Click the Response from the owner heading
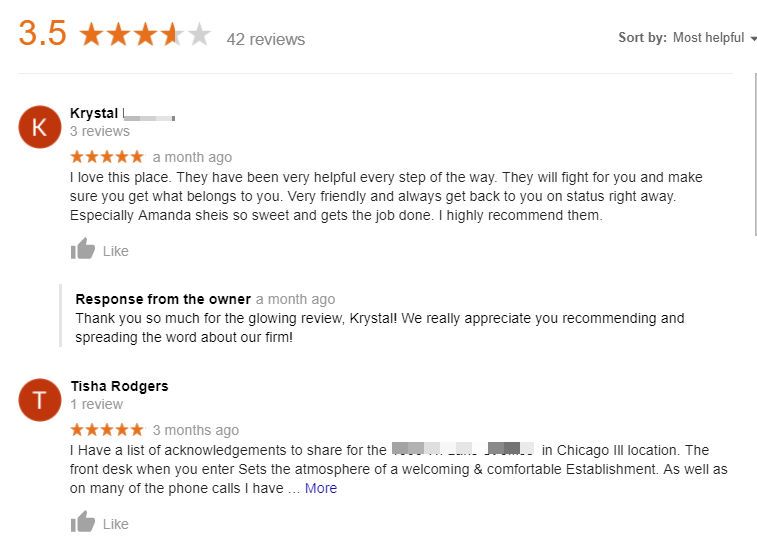The width and height of the screenshot is (757, 543). pyautogui.click(x=163, y=299)
